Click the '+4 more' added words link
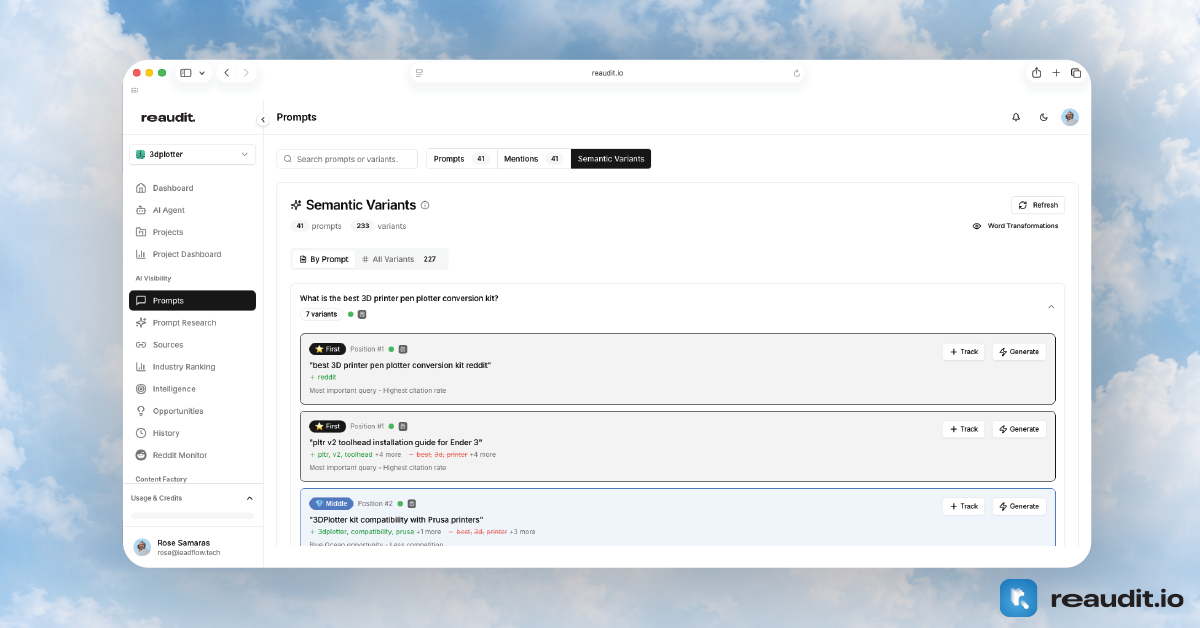The image size is (1200, 628). pyautogui.click(x=388, y=454)
